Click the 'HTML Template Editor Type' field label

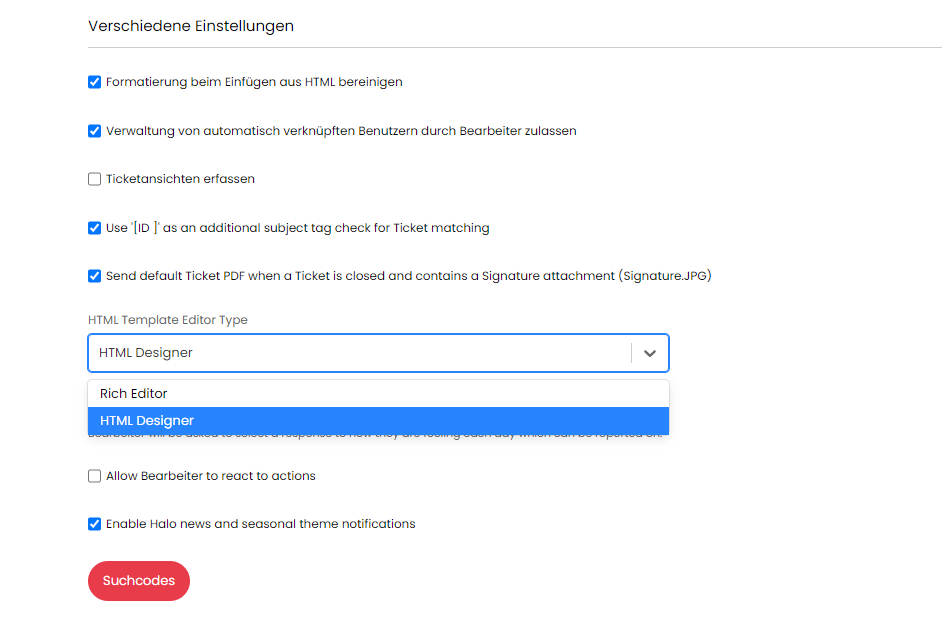tap(168, 320)
